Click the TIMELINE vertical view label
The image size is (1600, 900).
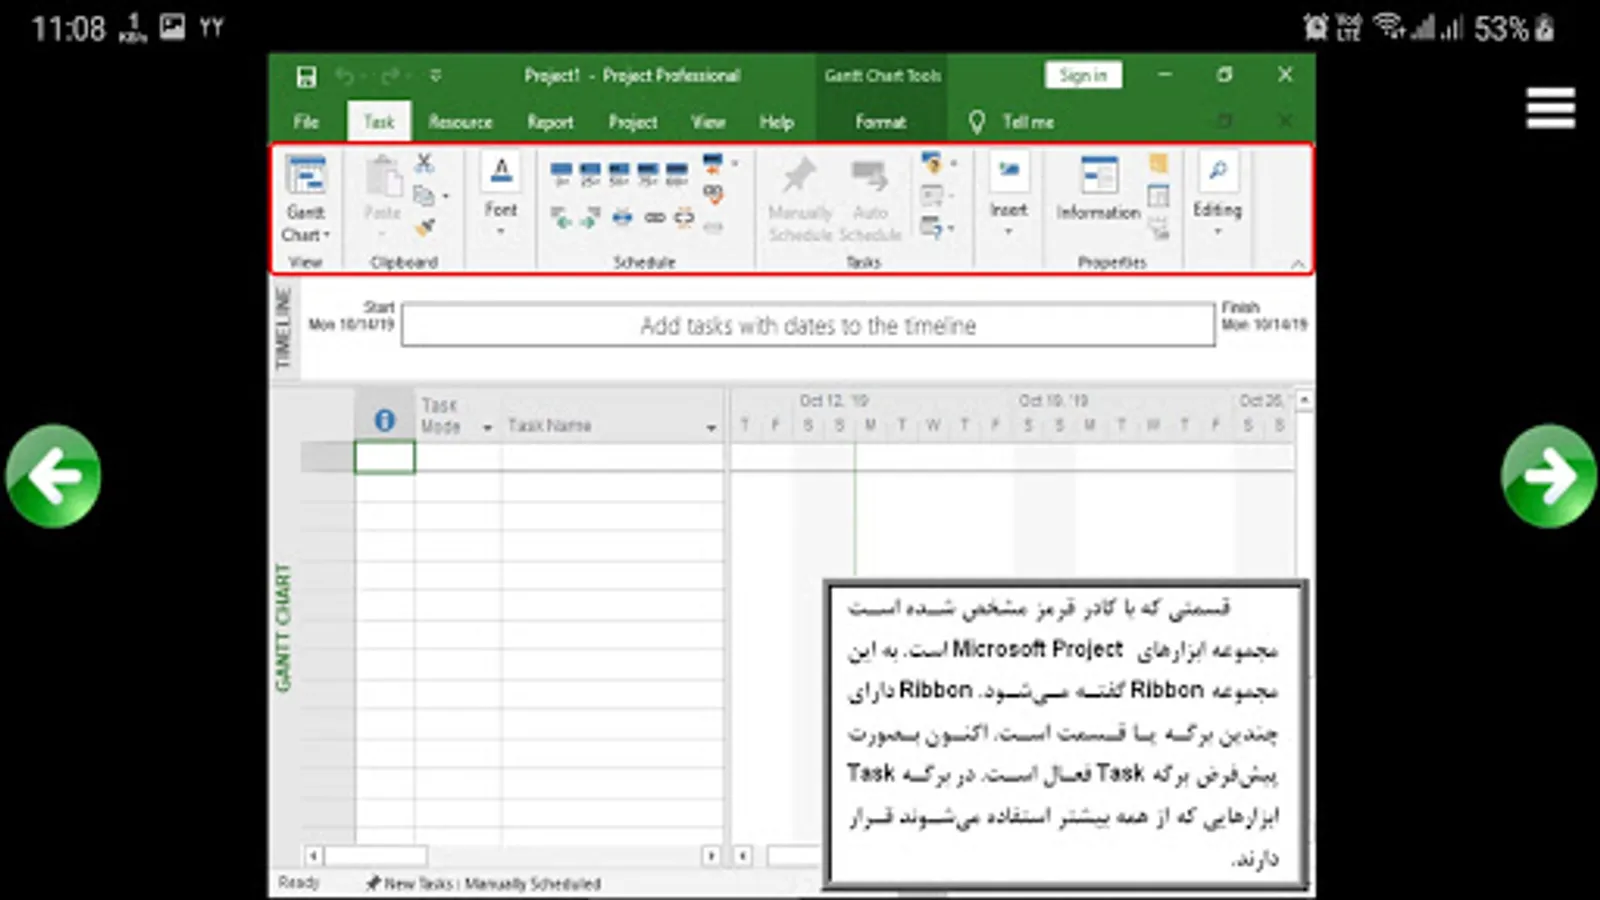pos(283,327)
